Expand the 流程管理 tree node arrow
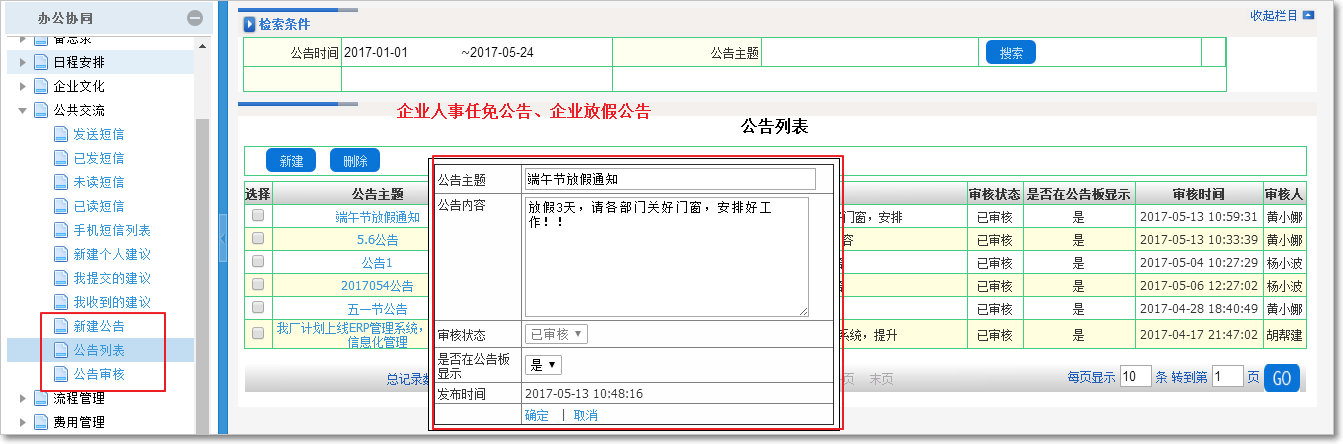The width and height of the screenshot is (1343, 444). point(23,398)
